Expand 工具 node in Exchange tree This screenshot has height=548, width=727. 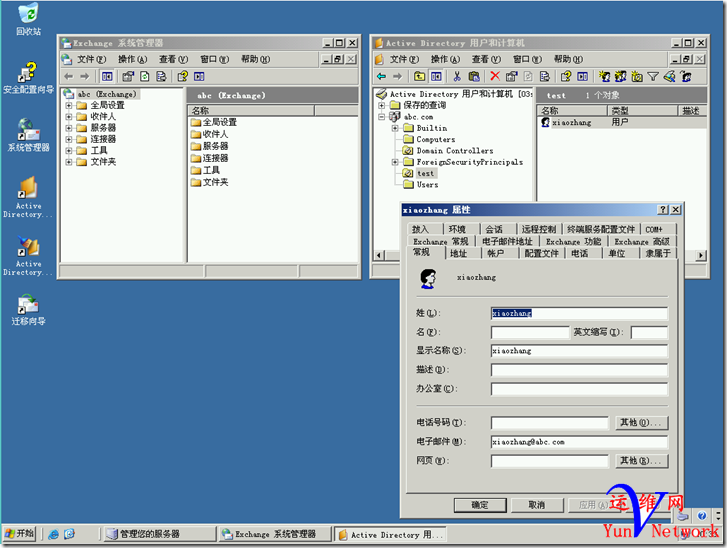69,151
